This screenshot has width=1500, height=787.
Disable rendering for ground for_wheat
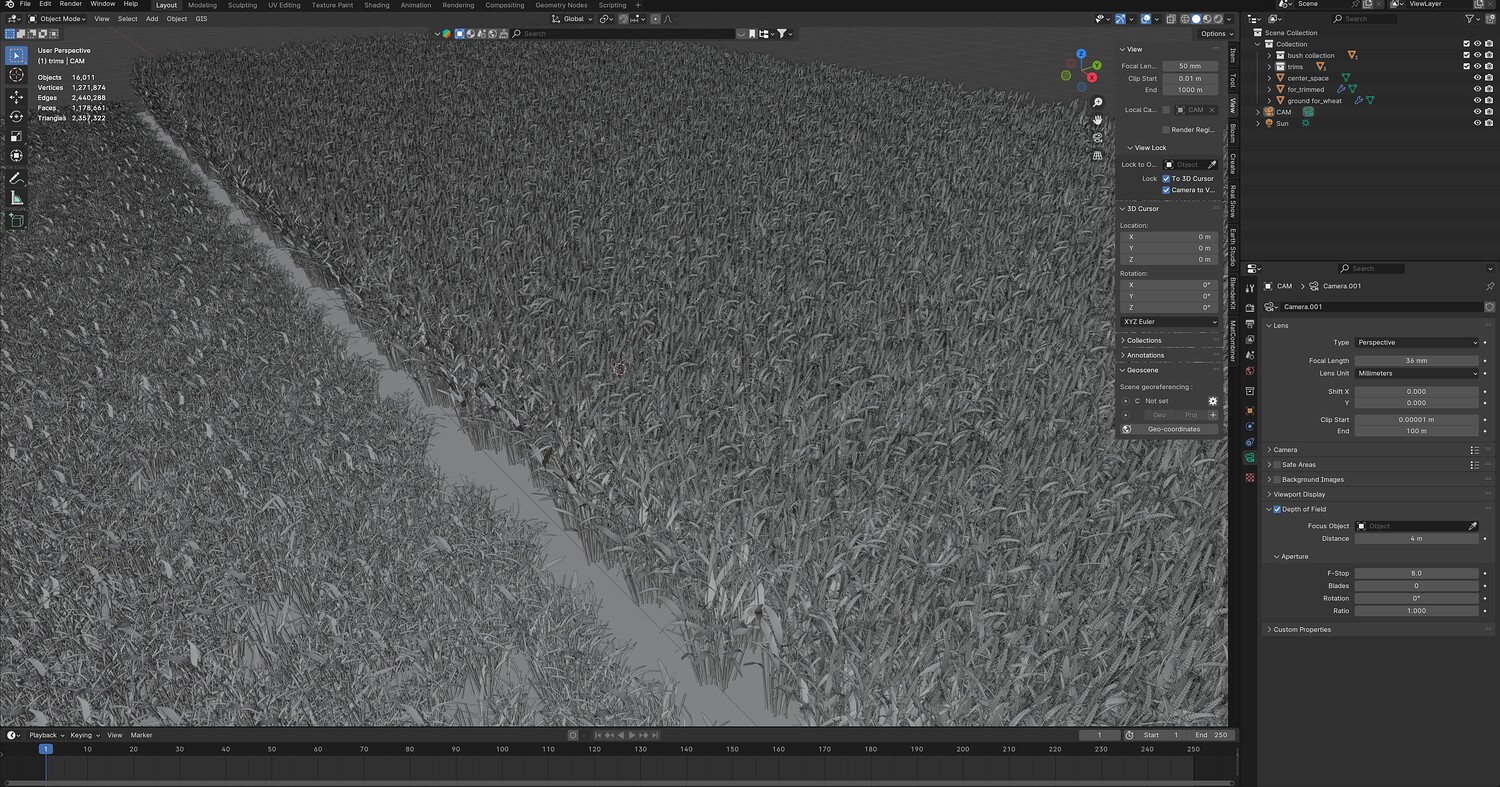click(1489, 101)
